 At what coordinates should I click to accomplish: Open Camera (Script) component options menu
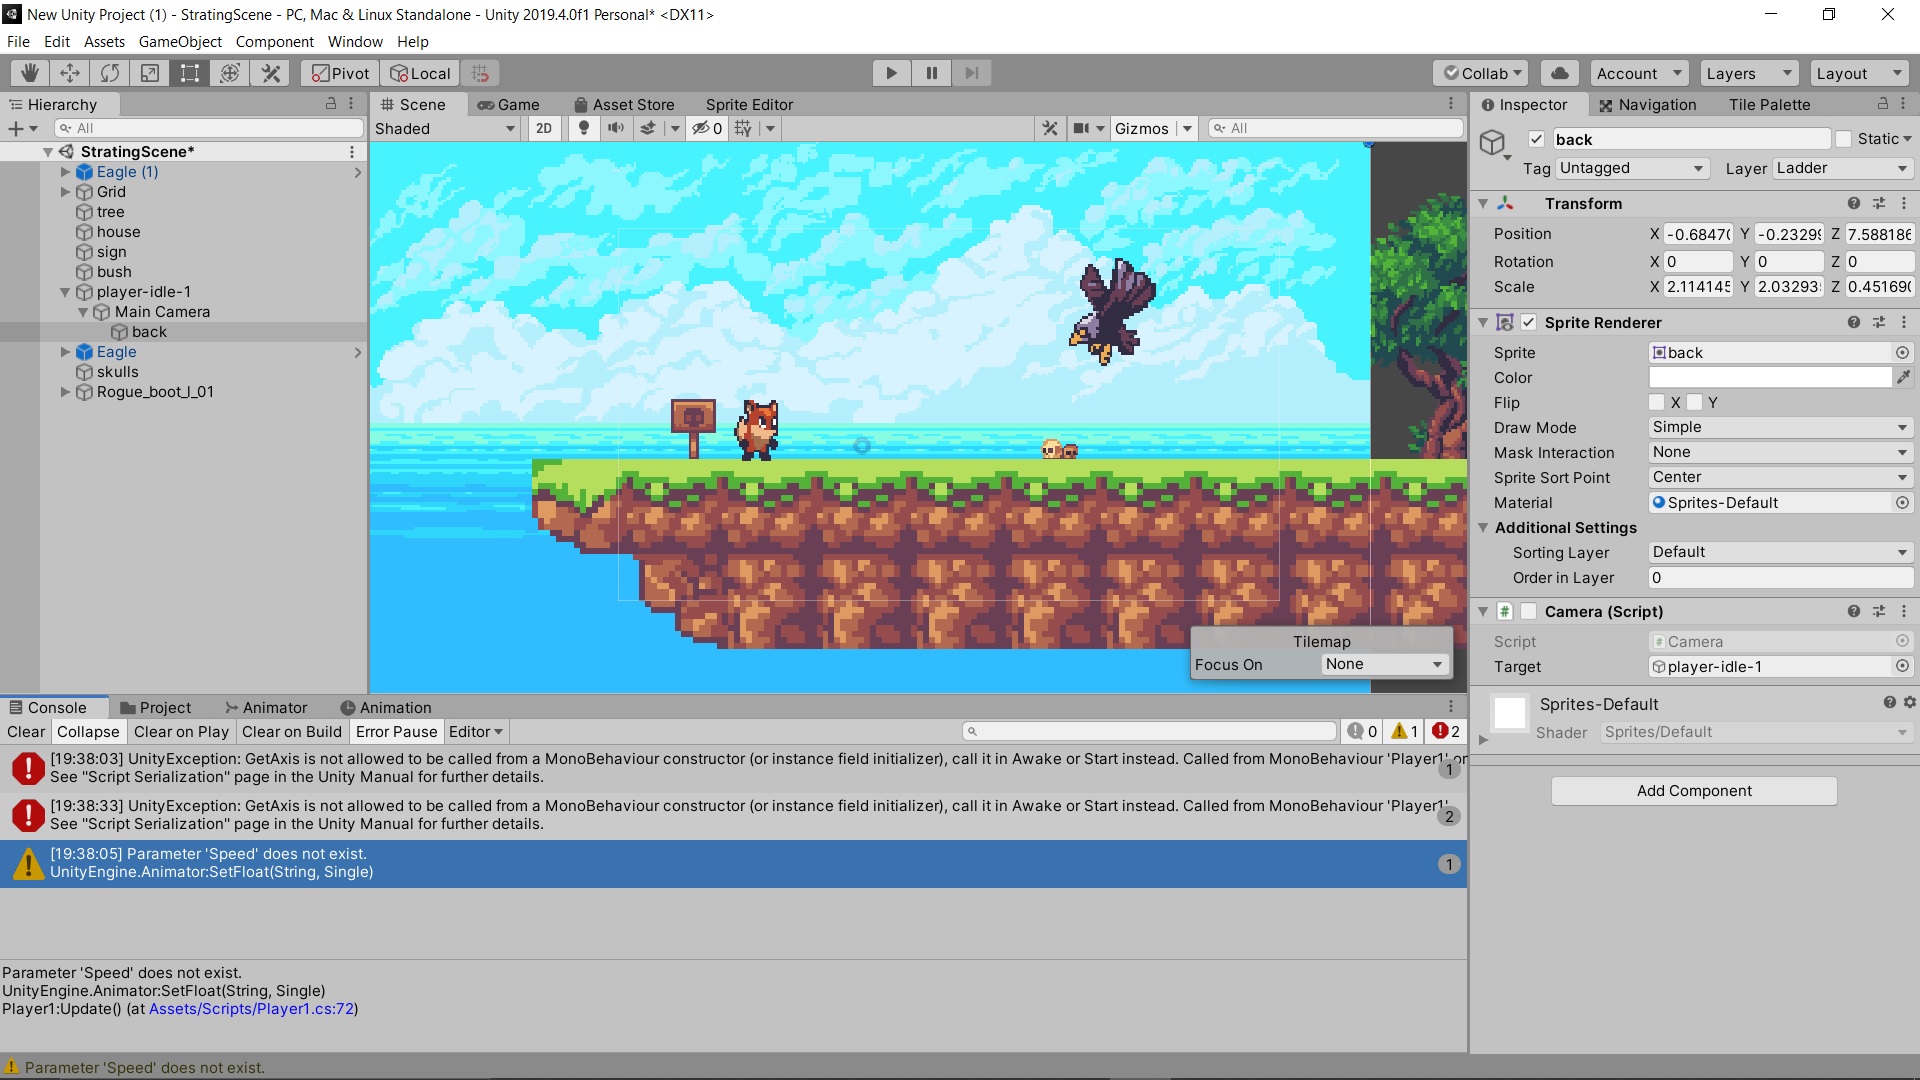[x=1904, y=611]
